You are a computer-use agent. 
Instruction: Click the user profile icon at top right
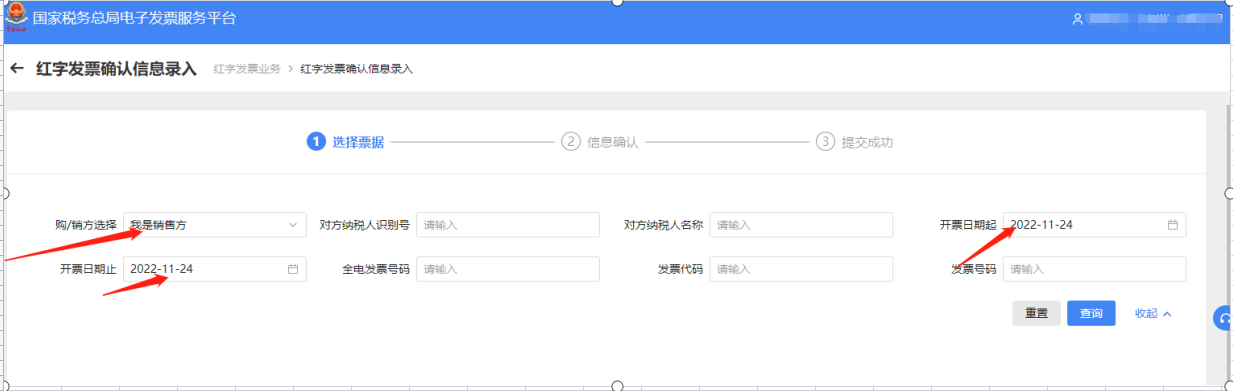1077,19
